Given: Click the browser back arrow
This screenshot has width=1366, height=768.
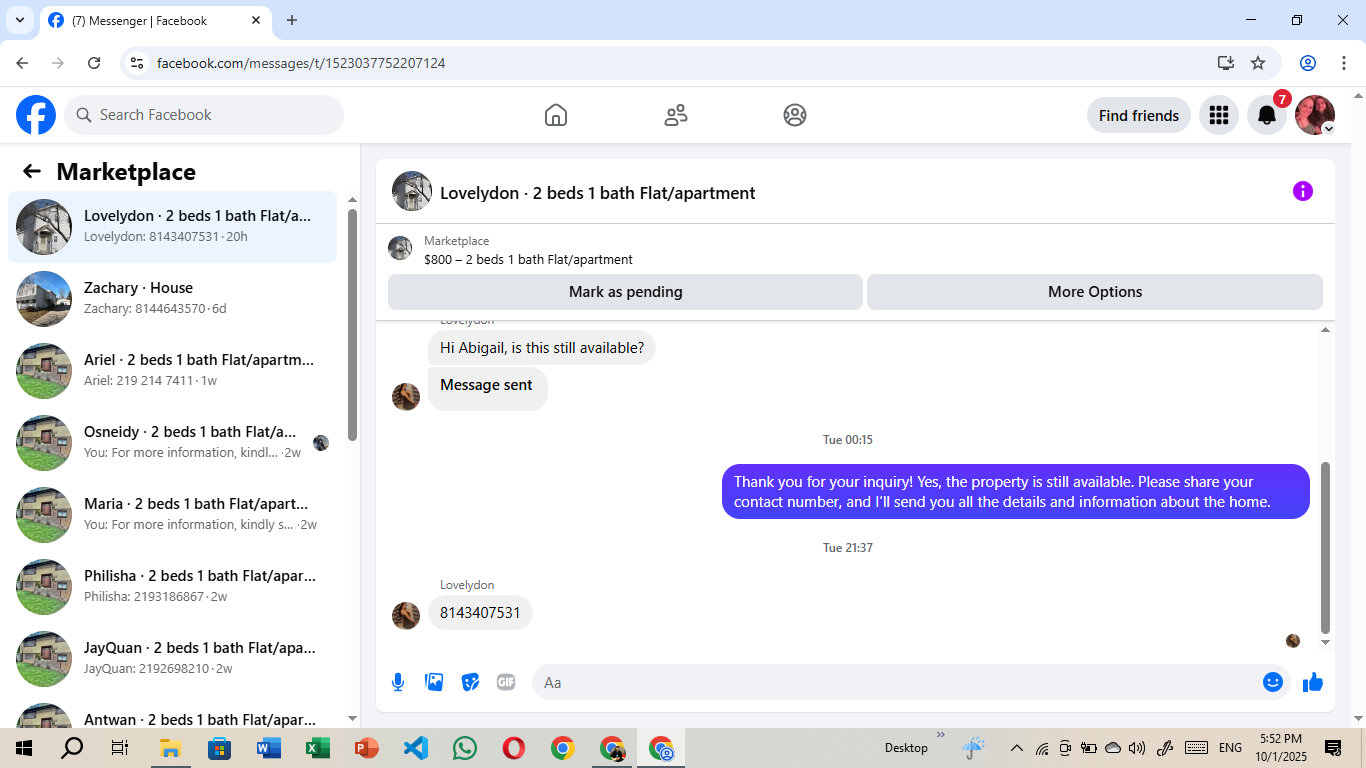Looking at the screenshot, I should tap(22, 63).
